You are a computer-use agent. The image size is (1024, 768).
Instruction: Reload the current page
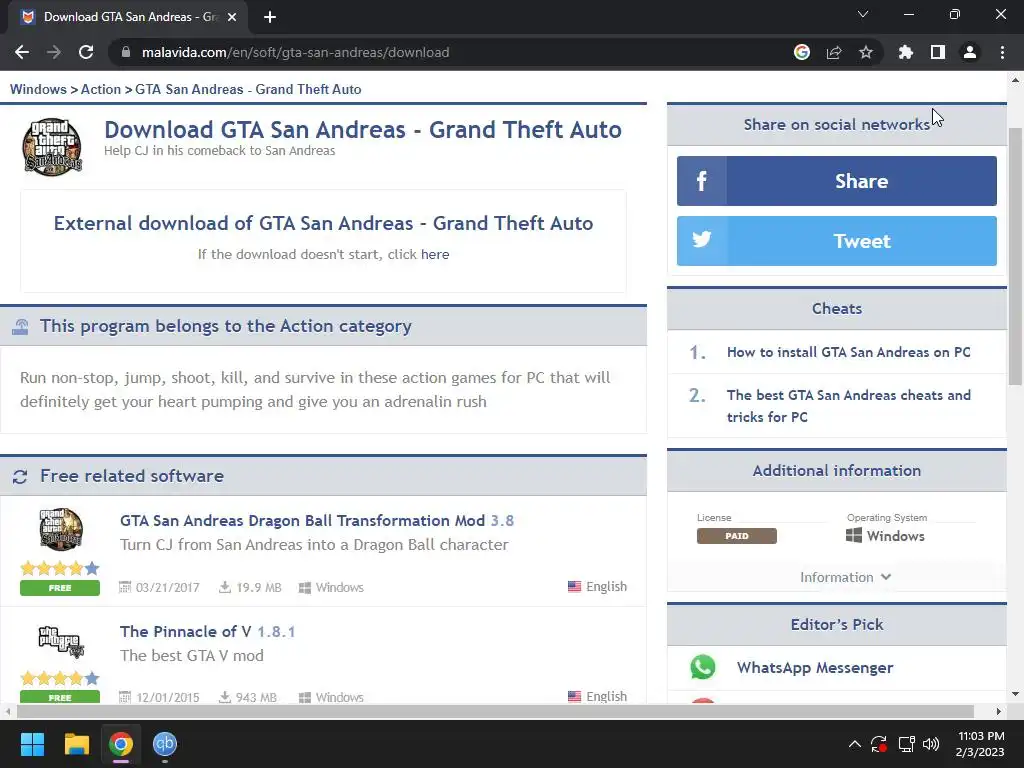[x=86, y=52]
